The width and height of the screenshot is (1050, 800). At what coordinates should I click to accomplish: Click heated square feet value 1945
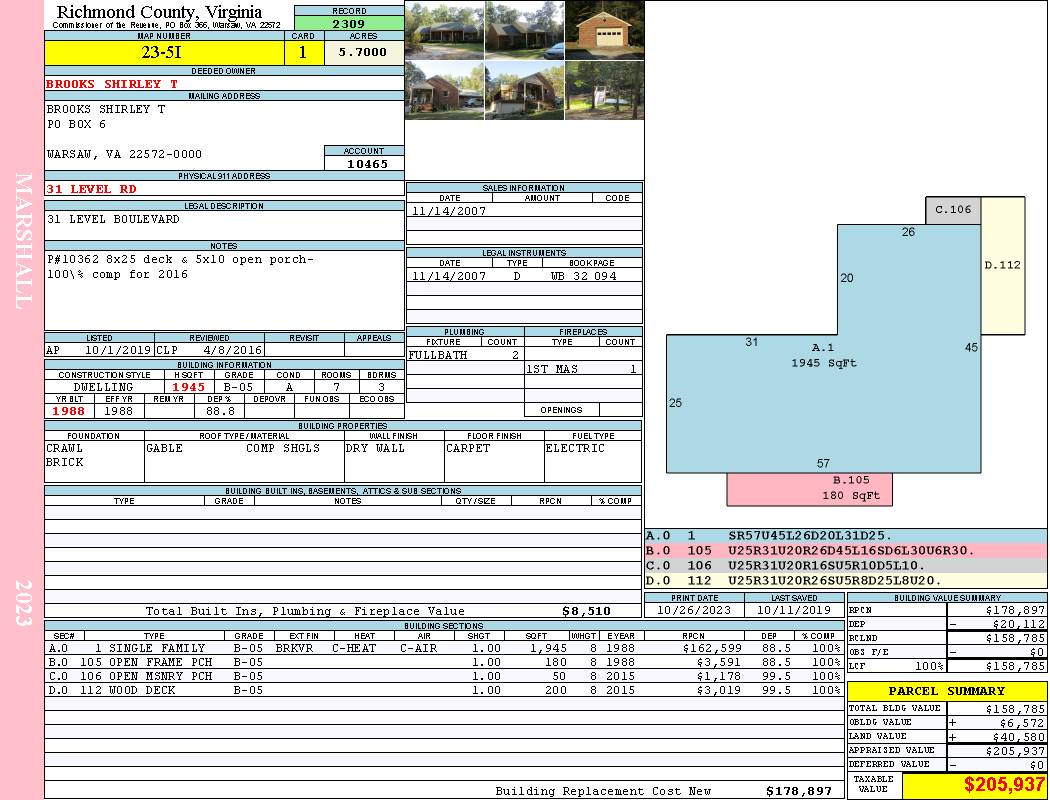189,387
